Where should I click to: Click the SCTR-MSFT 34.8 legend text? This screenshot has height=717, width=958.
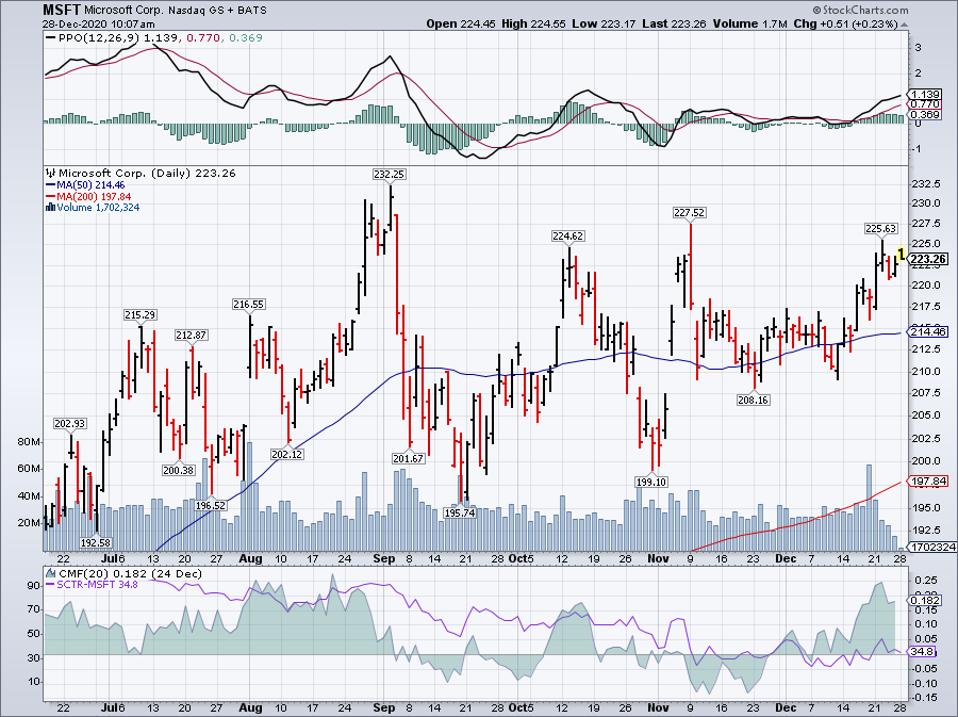[97, 585]
